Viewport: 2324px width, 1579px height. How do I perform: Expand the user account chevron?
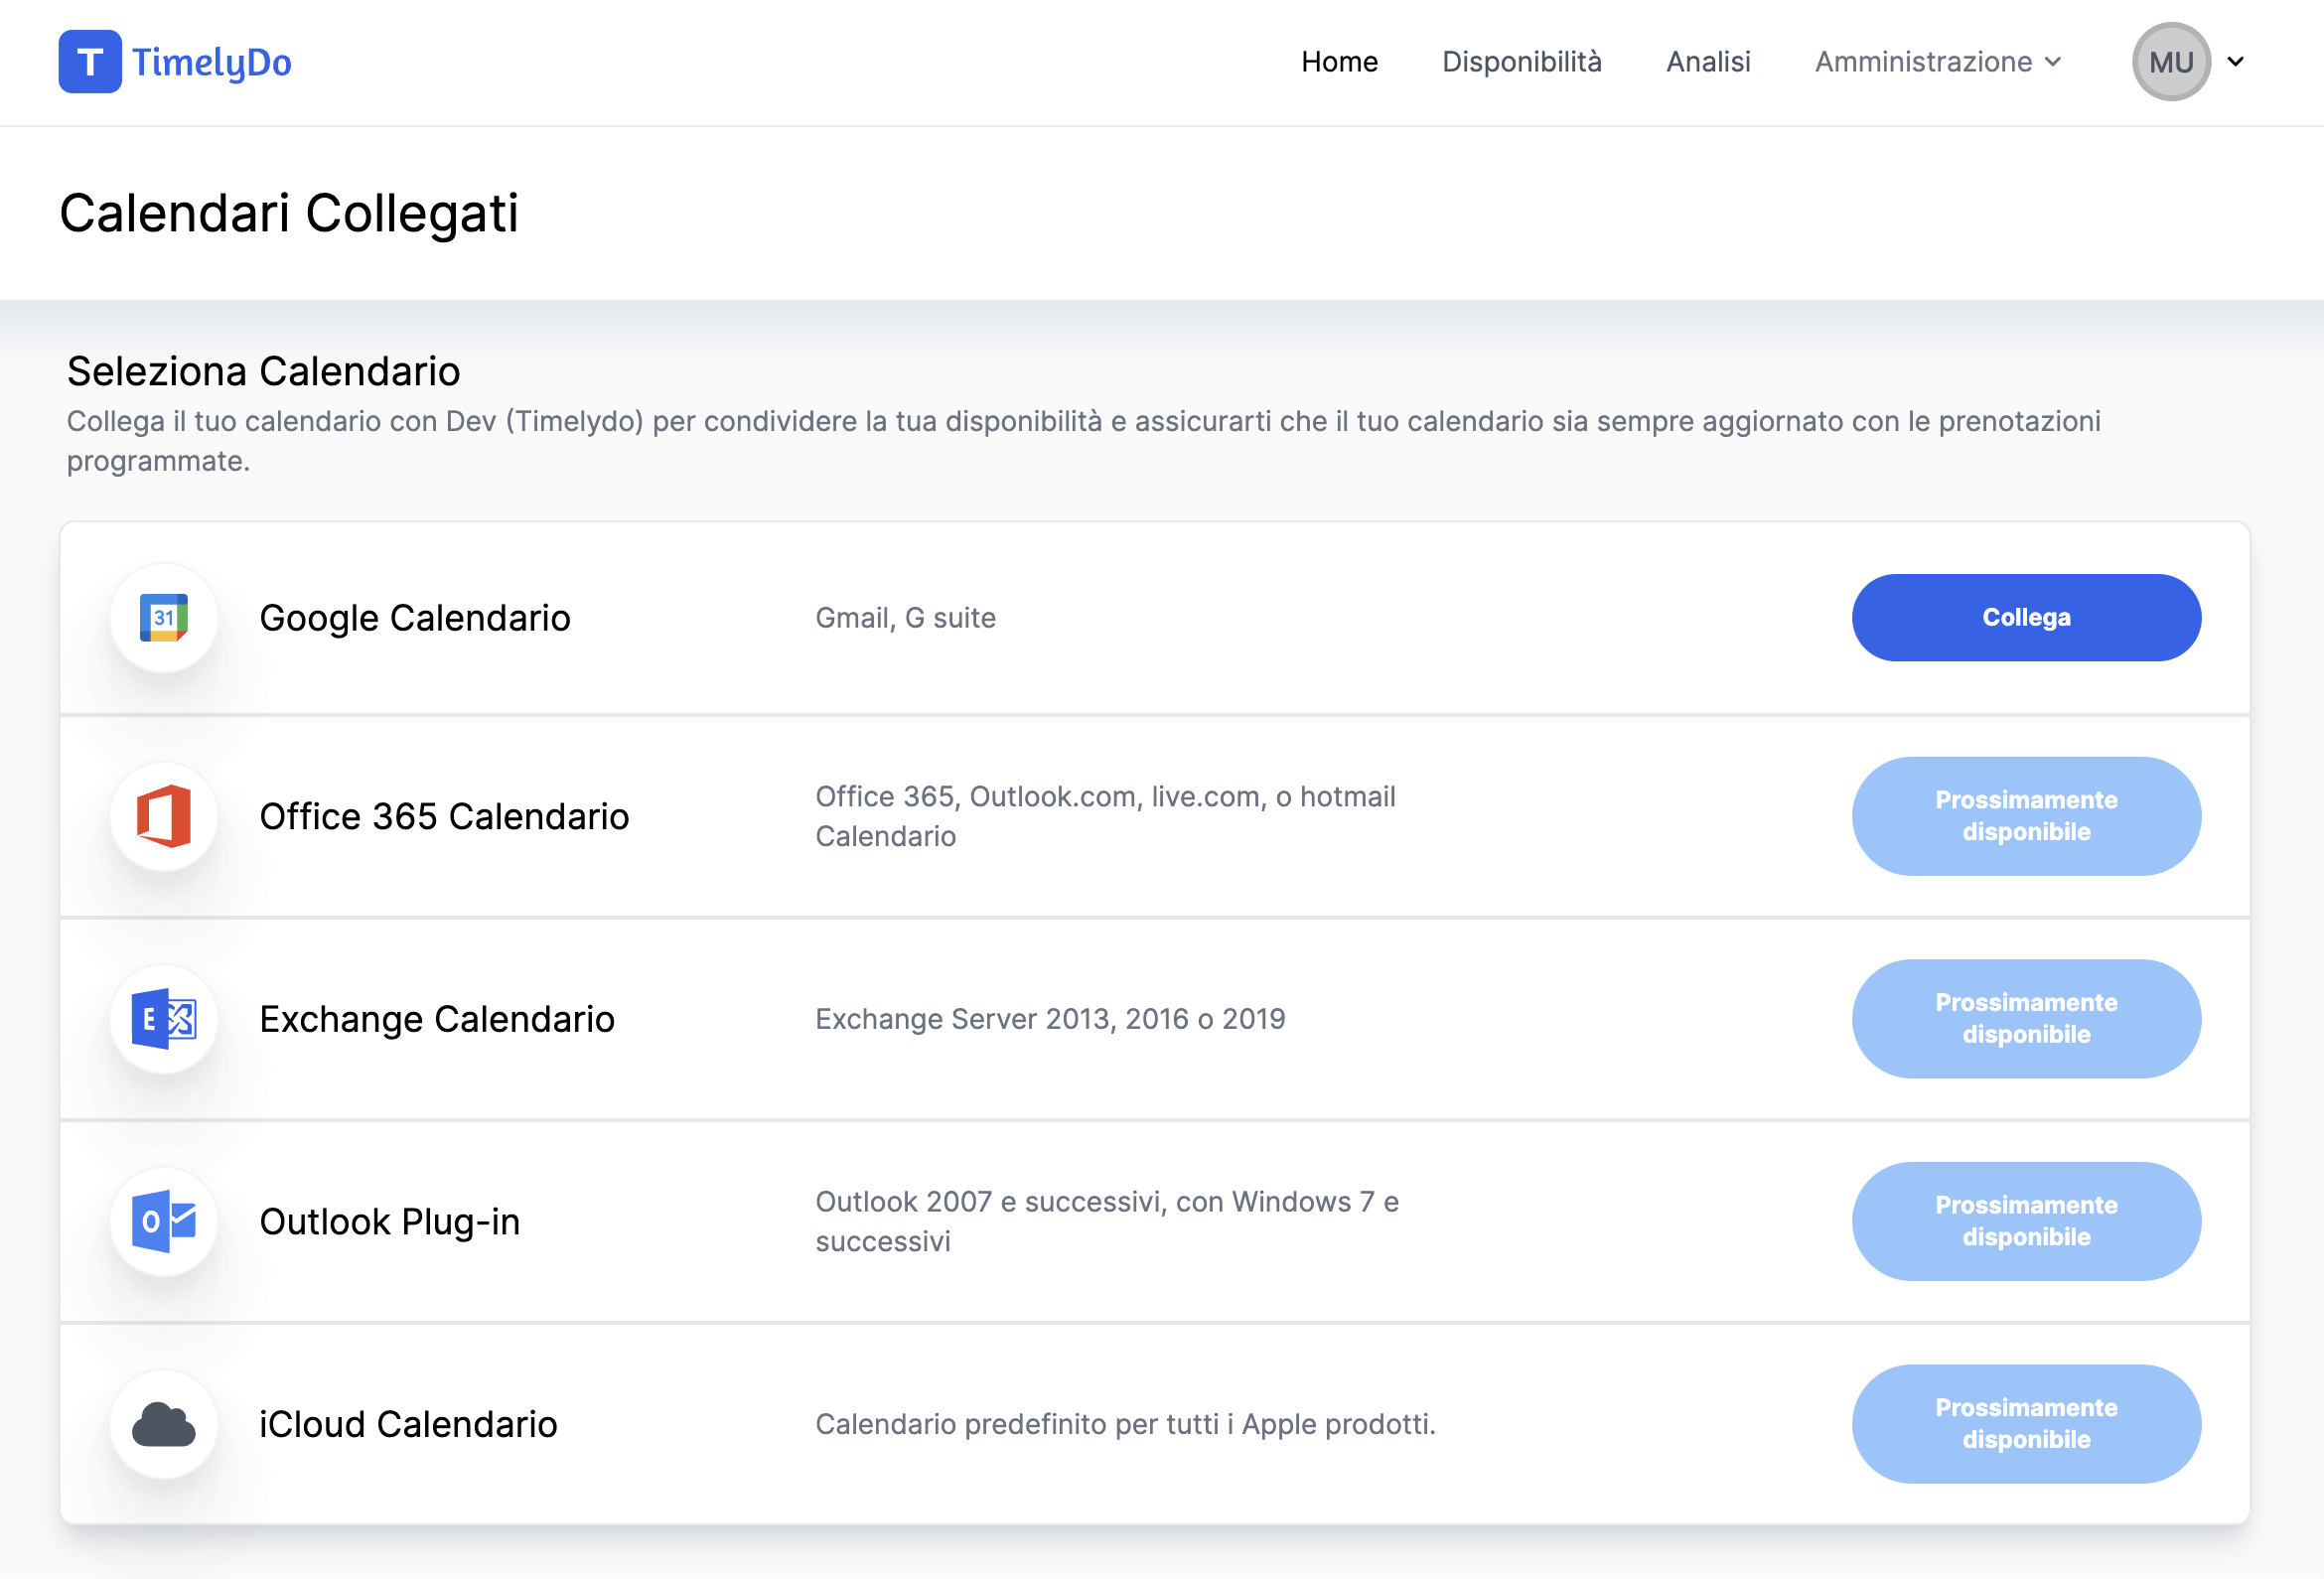coord(2236,62)
